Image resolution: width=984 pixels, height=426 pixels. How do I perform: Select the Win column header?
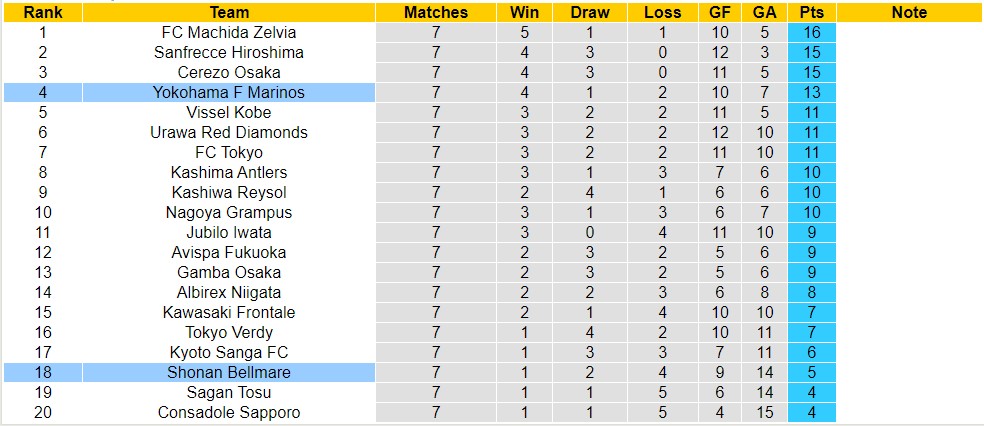pyautogui.click(x=524, y=13)
